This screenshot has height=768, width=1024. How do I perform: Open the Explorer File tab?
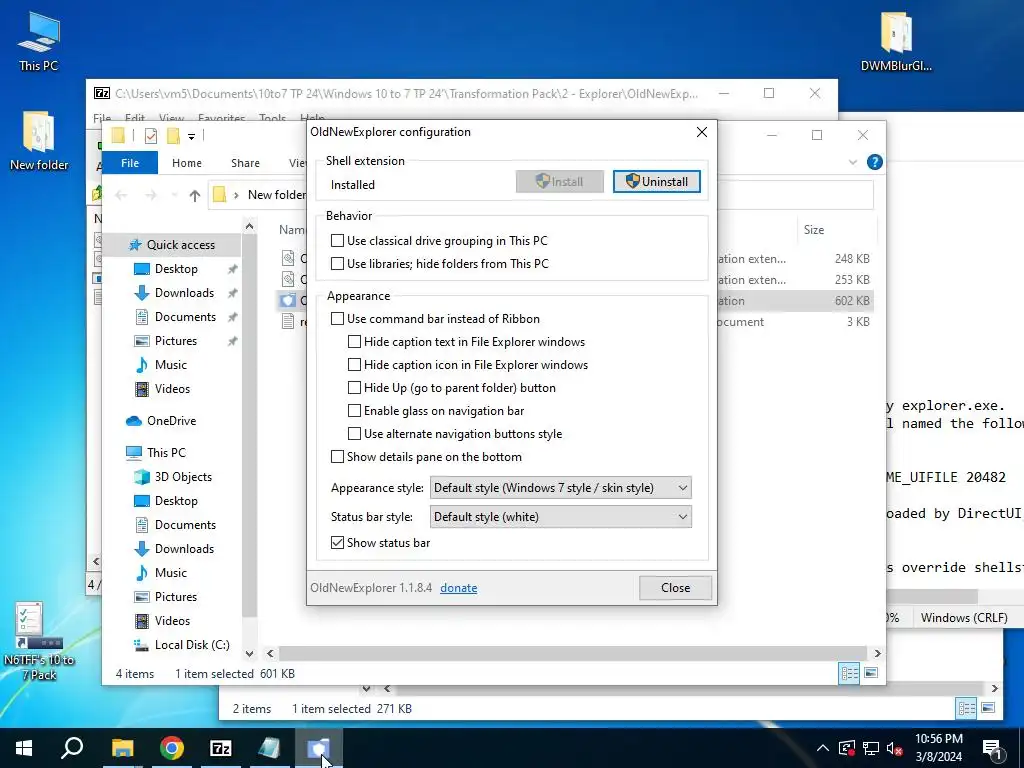pos(130,163)
